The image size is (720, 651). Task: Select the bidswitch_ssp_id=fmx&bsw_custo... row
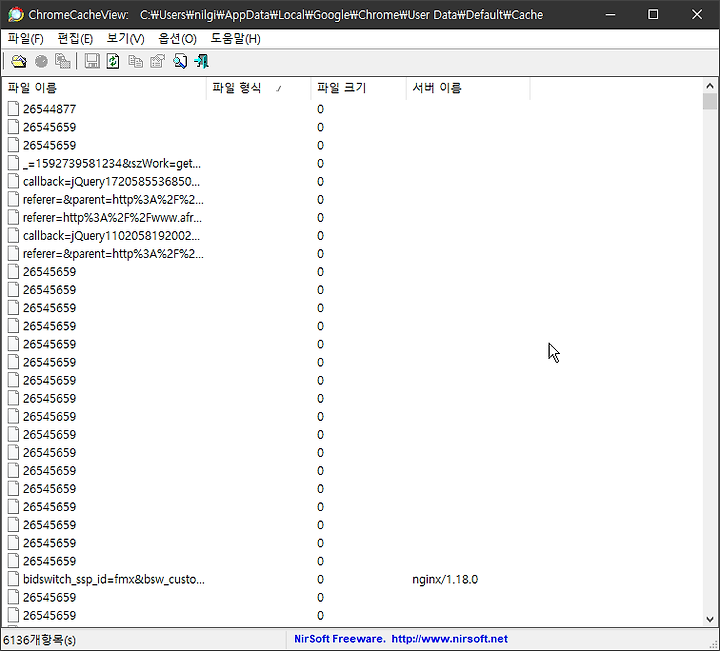pos(113,579)
